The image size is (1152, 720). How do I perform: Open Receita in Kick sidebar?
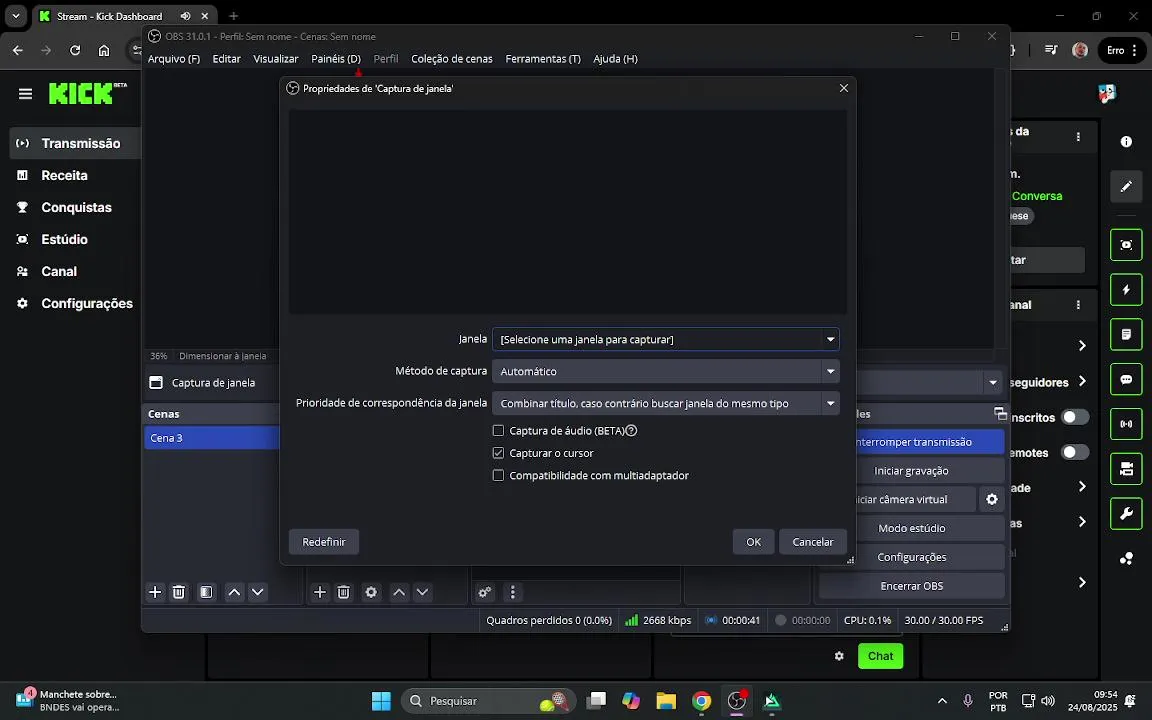[x=64, y=176]
